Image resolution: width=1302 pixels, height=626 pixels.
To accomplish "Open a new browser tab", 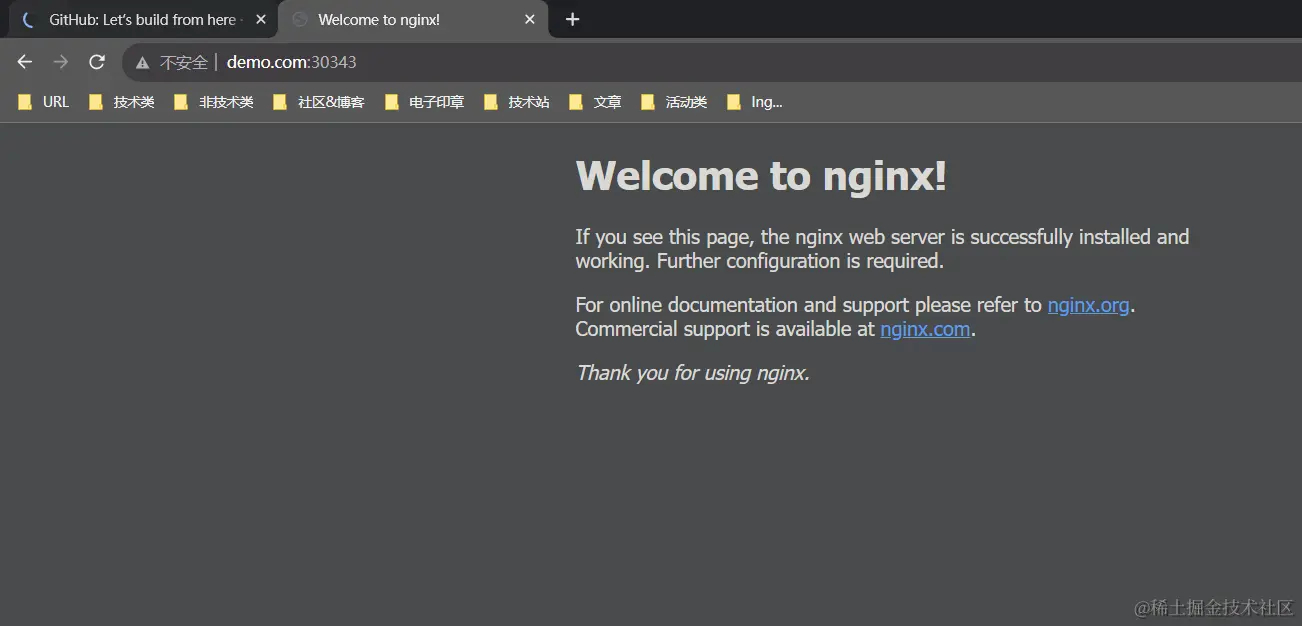I will [x=572, y=19].
